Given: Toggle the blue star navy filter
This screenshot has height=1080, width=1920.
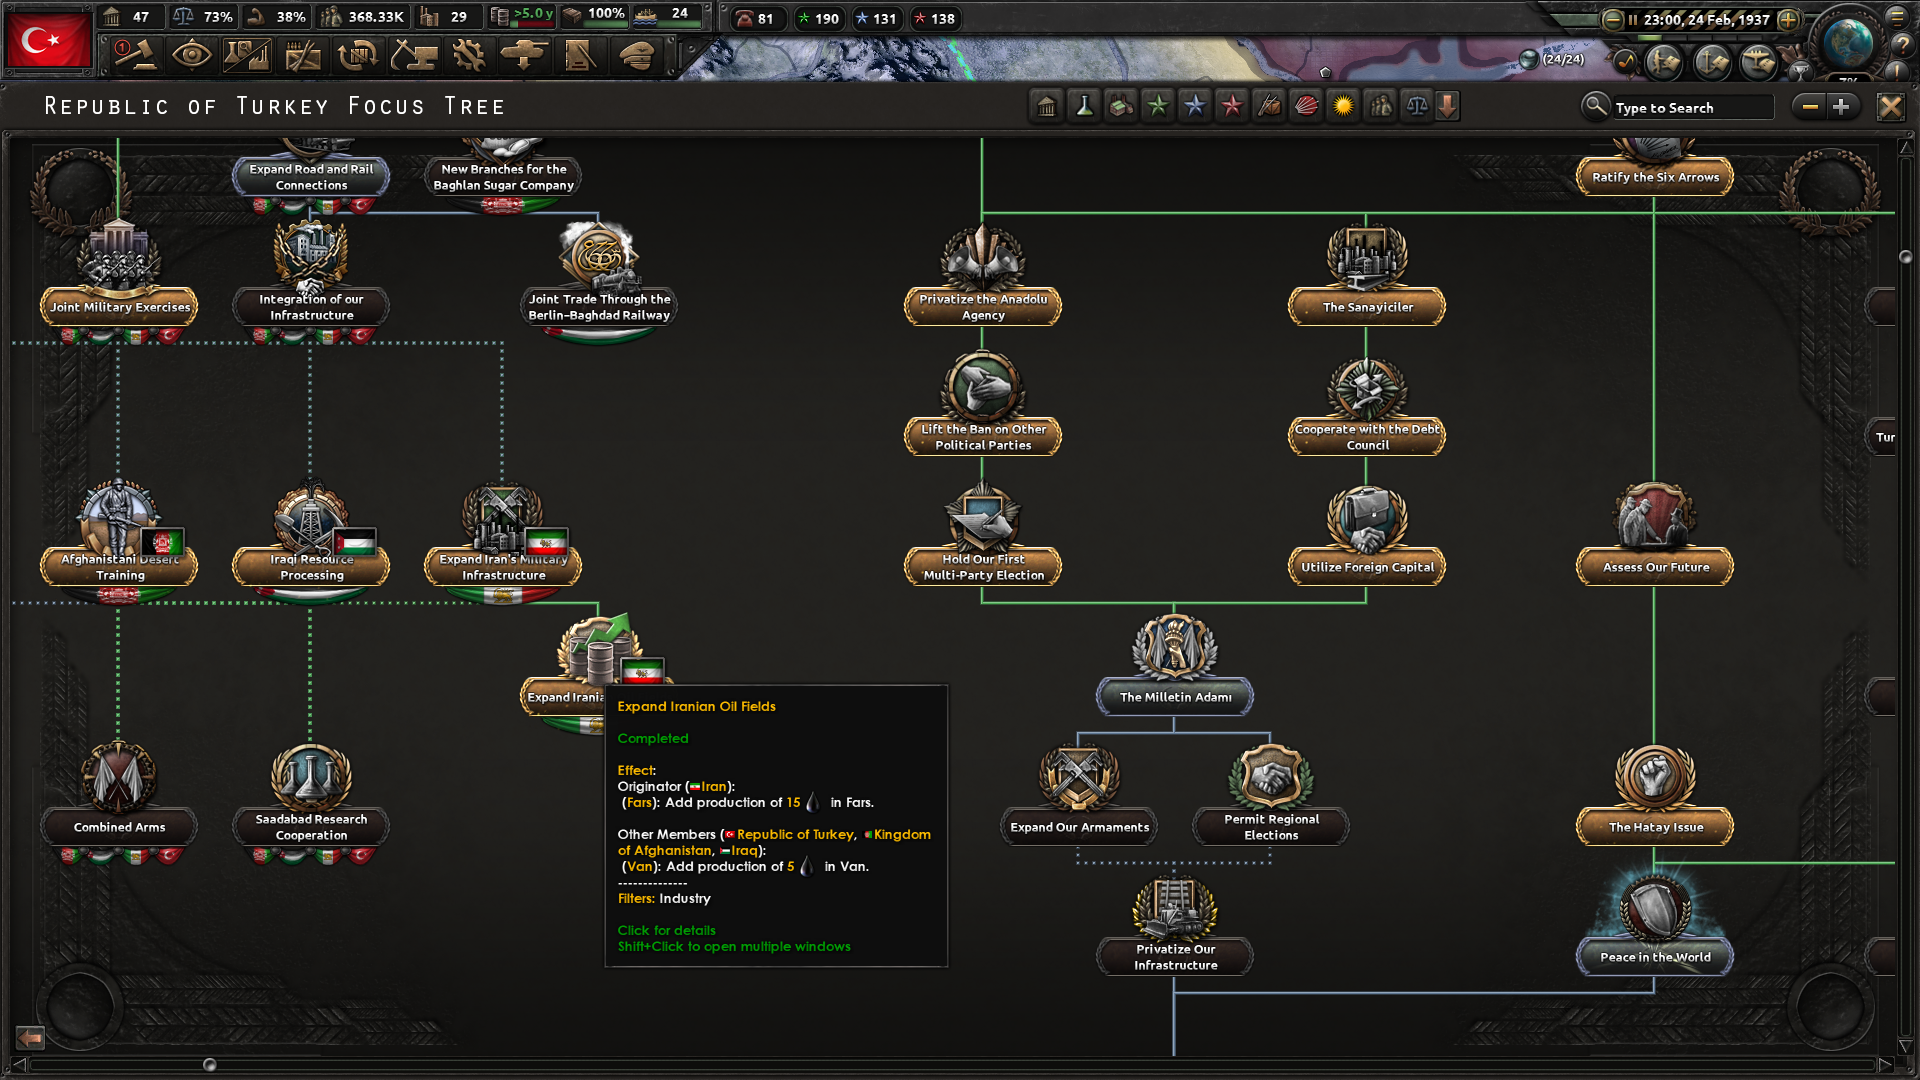Looking at the screenshot, I should click(x=1195, y=106).
